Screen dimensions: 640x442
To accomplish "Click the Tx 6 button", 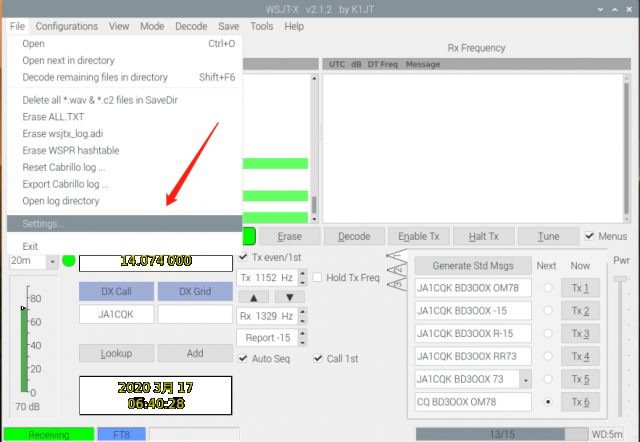I will coord(580,402).
